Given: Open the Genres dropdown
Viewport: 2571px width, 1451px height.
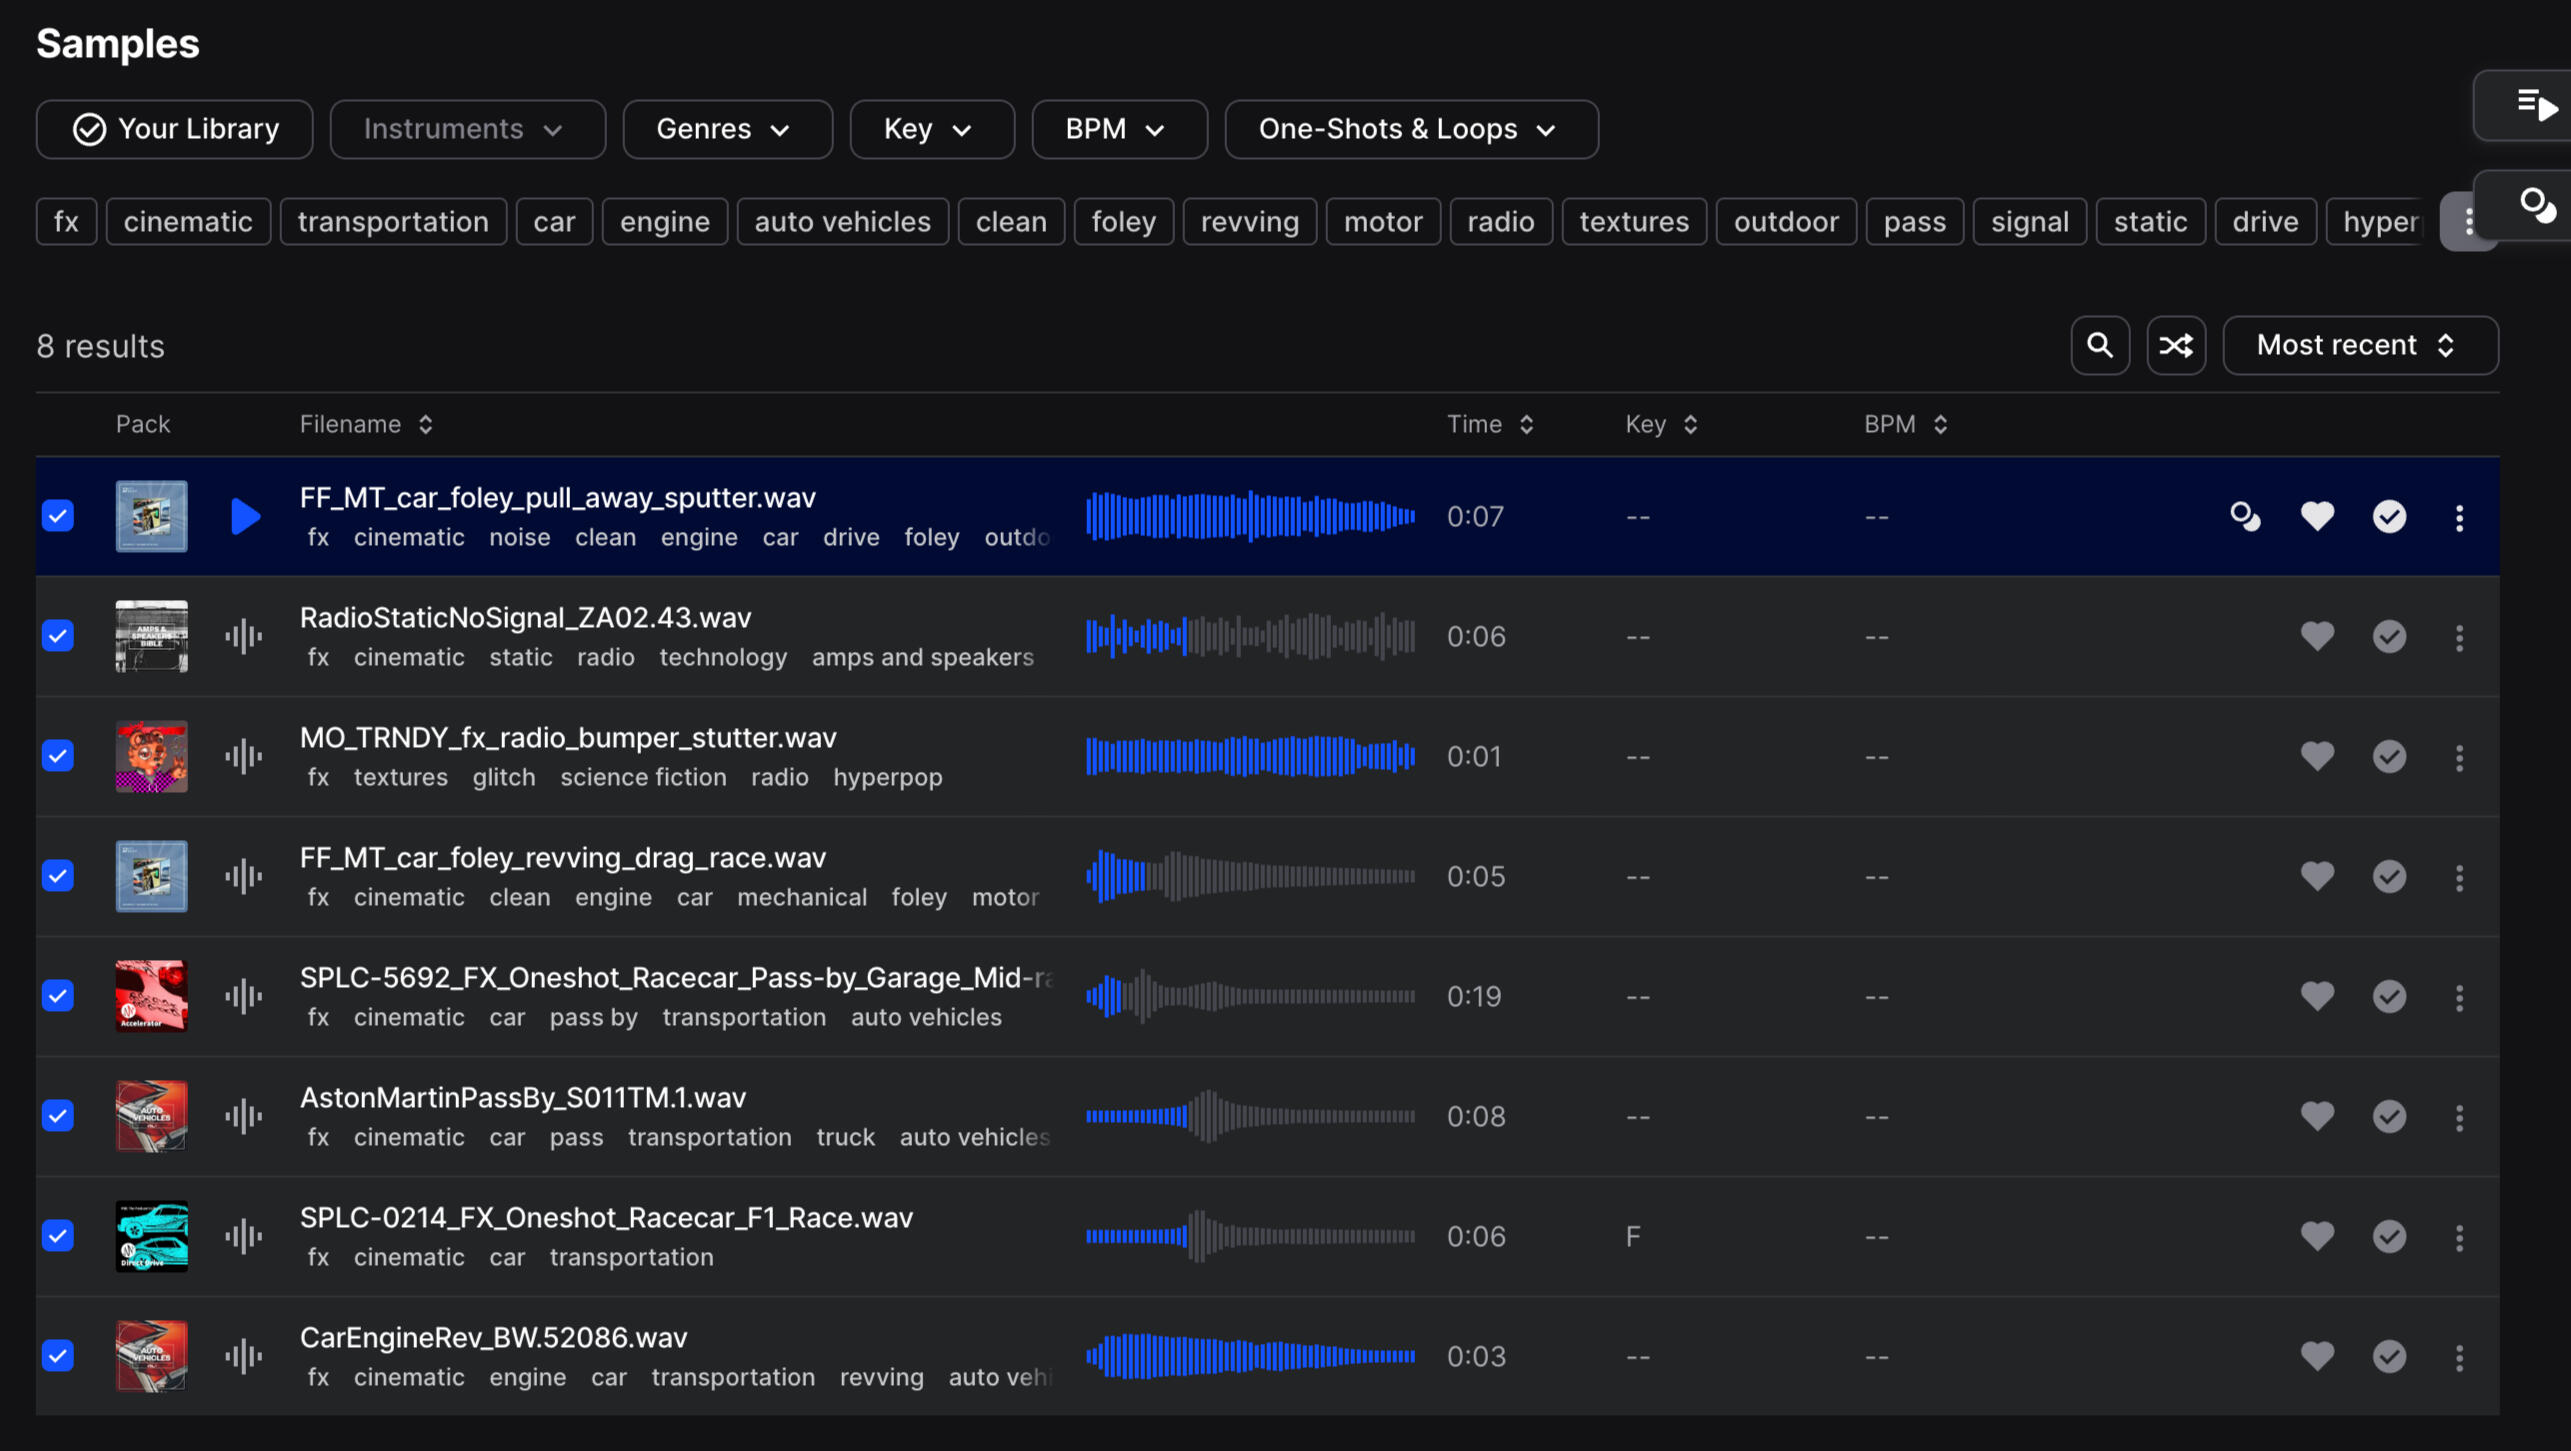Looking at the screenshot, I should pyautogui.click(x=727, y=129).
